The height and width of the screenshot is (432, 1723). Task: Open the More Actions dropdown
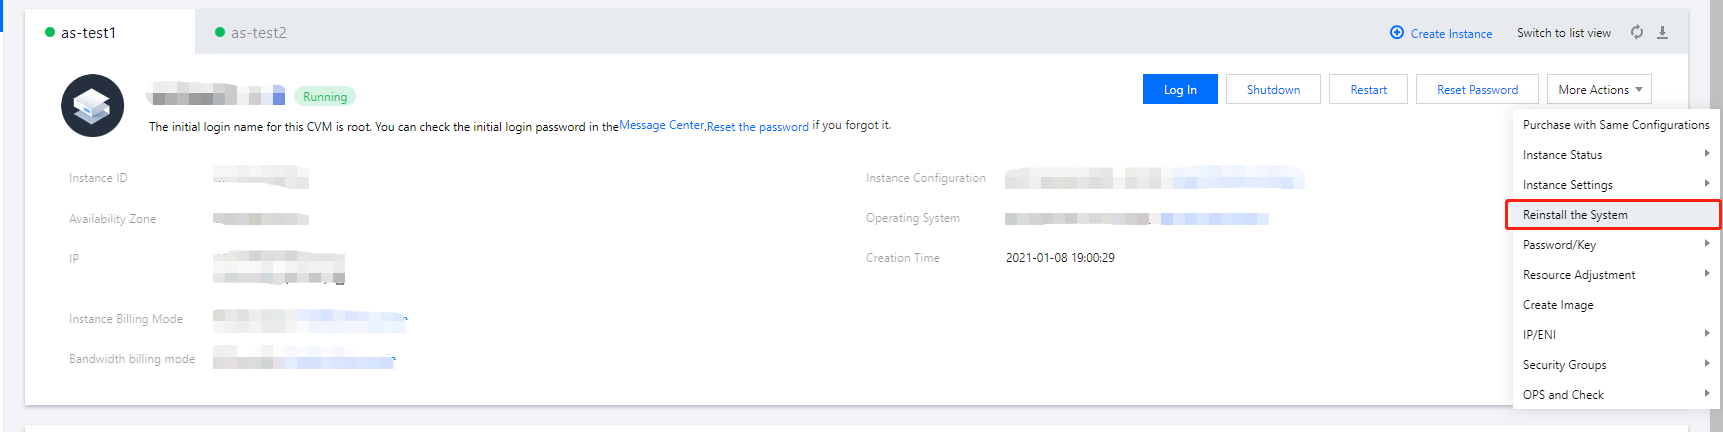(x=1599, y=90)
